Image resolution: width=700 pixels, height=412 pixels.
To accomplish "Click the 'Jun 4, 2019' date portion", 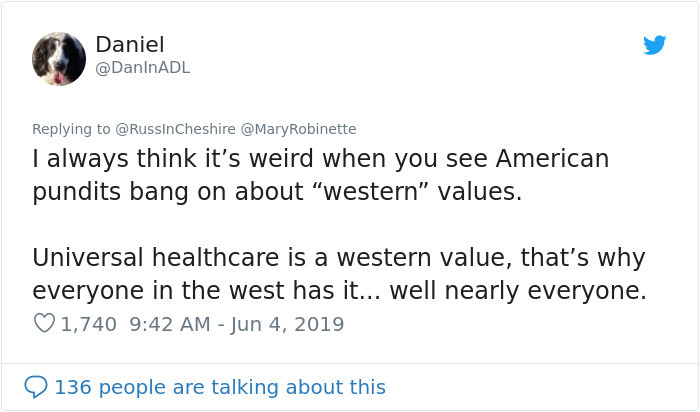I will pyautogui.click(x=288, y=325).
